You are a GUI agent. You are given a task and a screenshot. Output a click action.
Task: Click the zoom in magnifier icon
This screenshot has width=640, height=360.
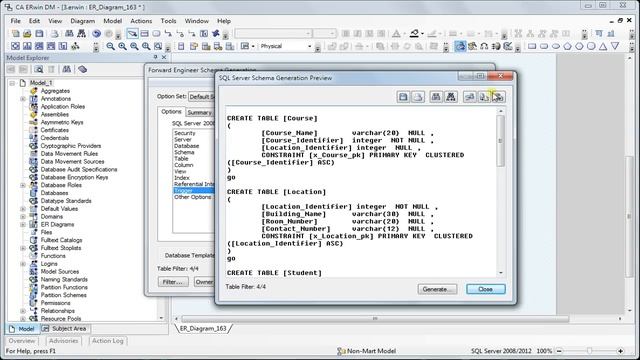(122, 46)
